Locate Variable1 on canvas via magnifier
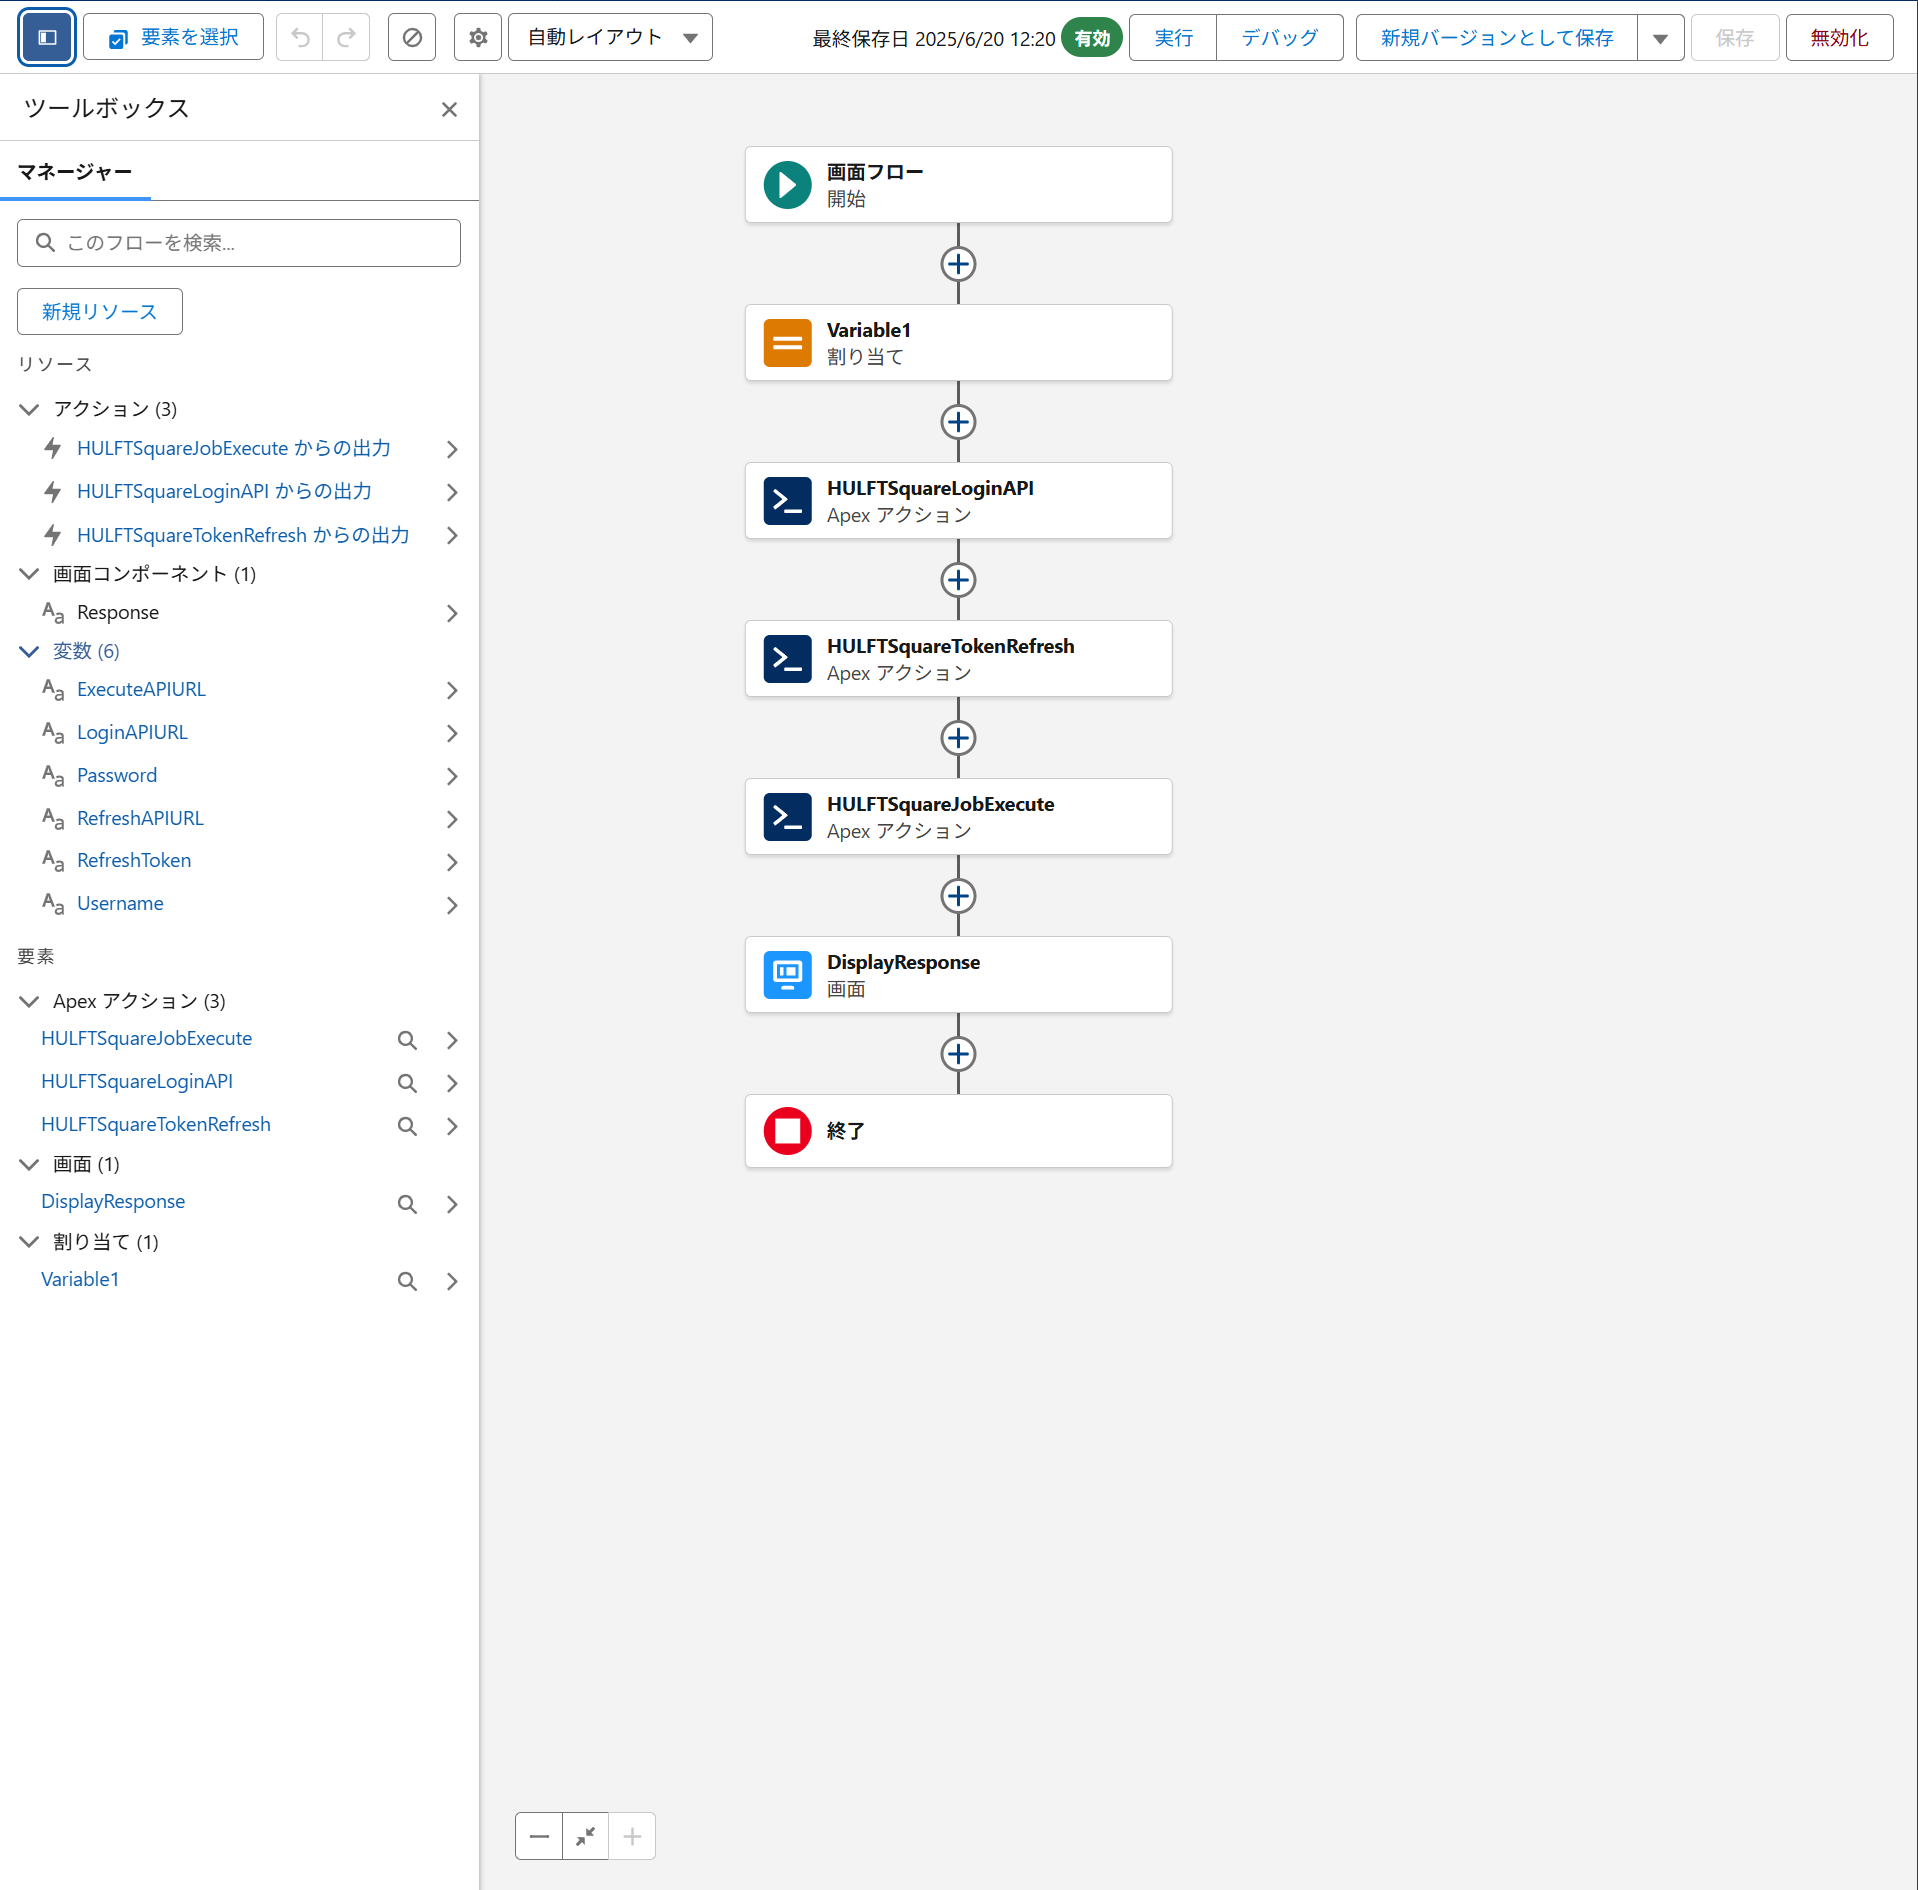This screenshot has width=1918, height=1890. tap(407, 1281)
